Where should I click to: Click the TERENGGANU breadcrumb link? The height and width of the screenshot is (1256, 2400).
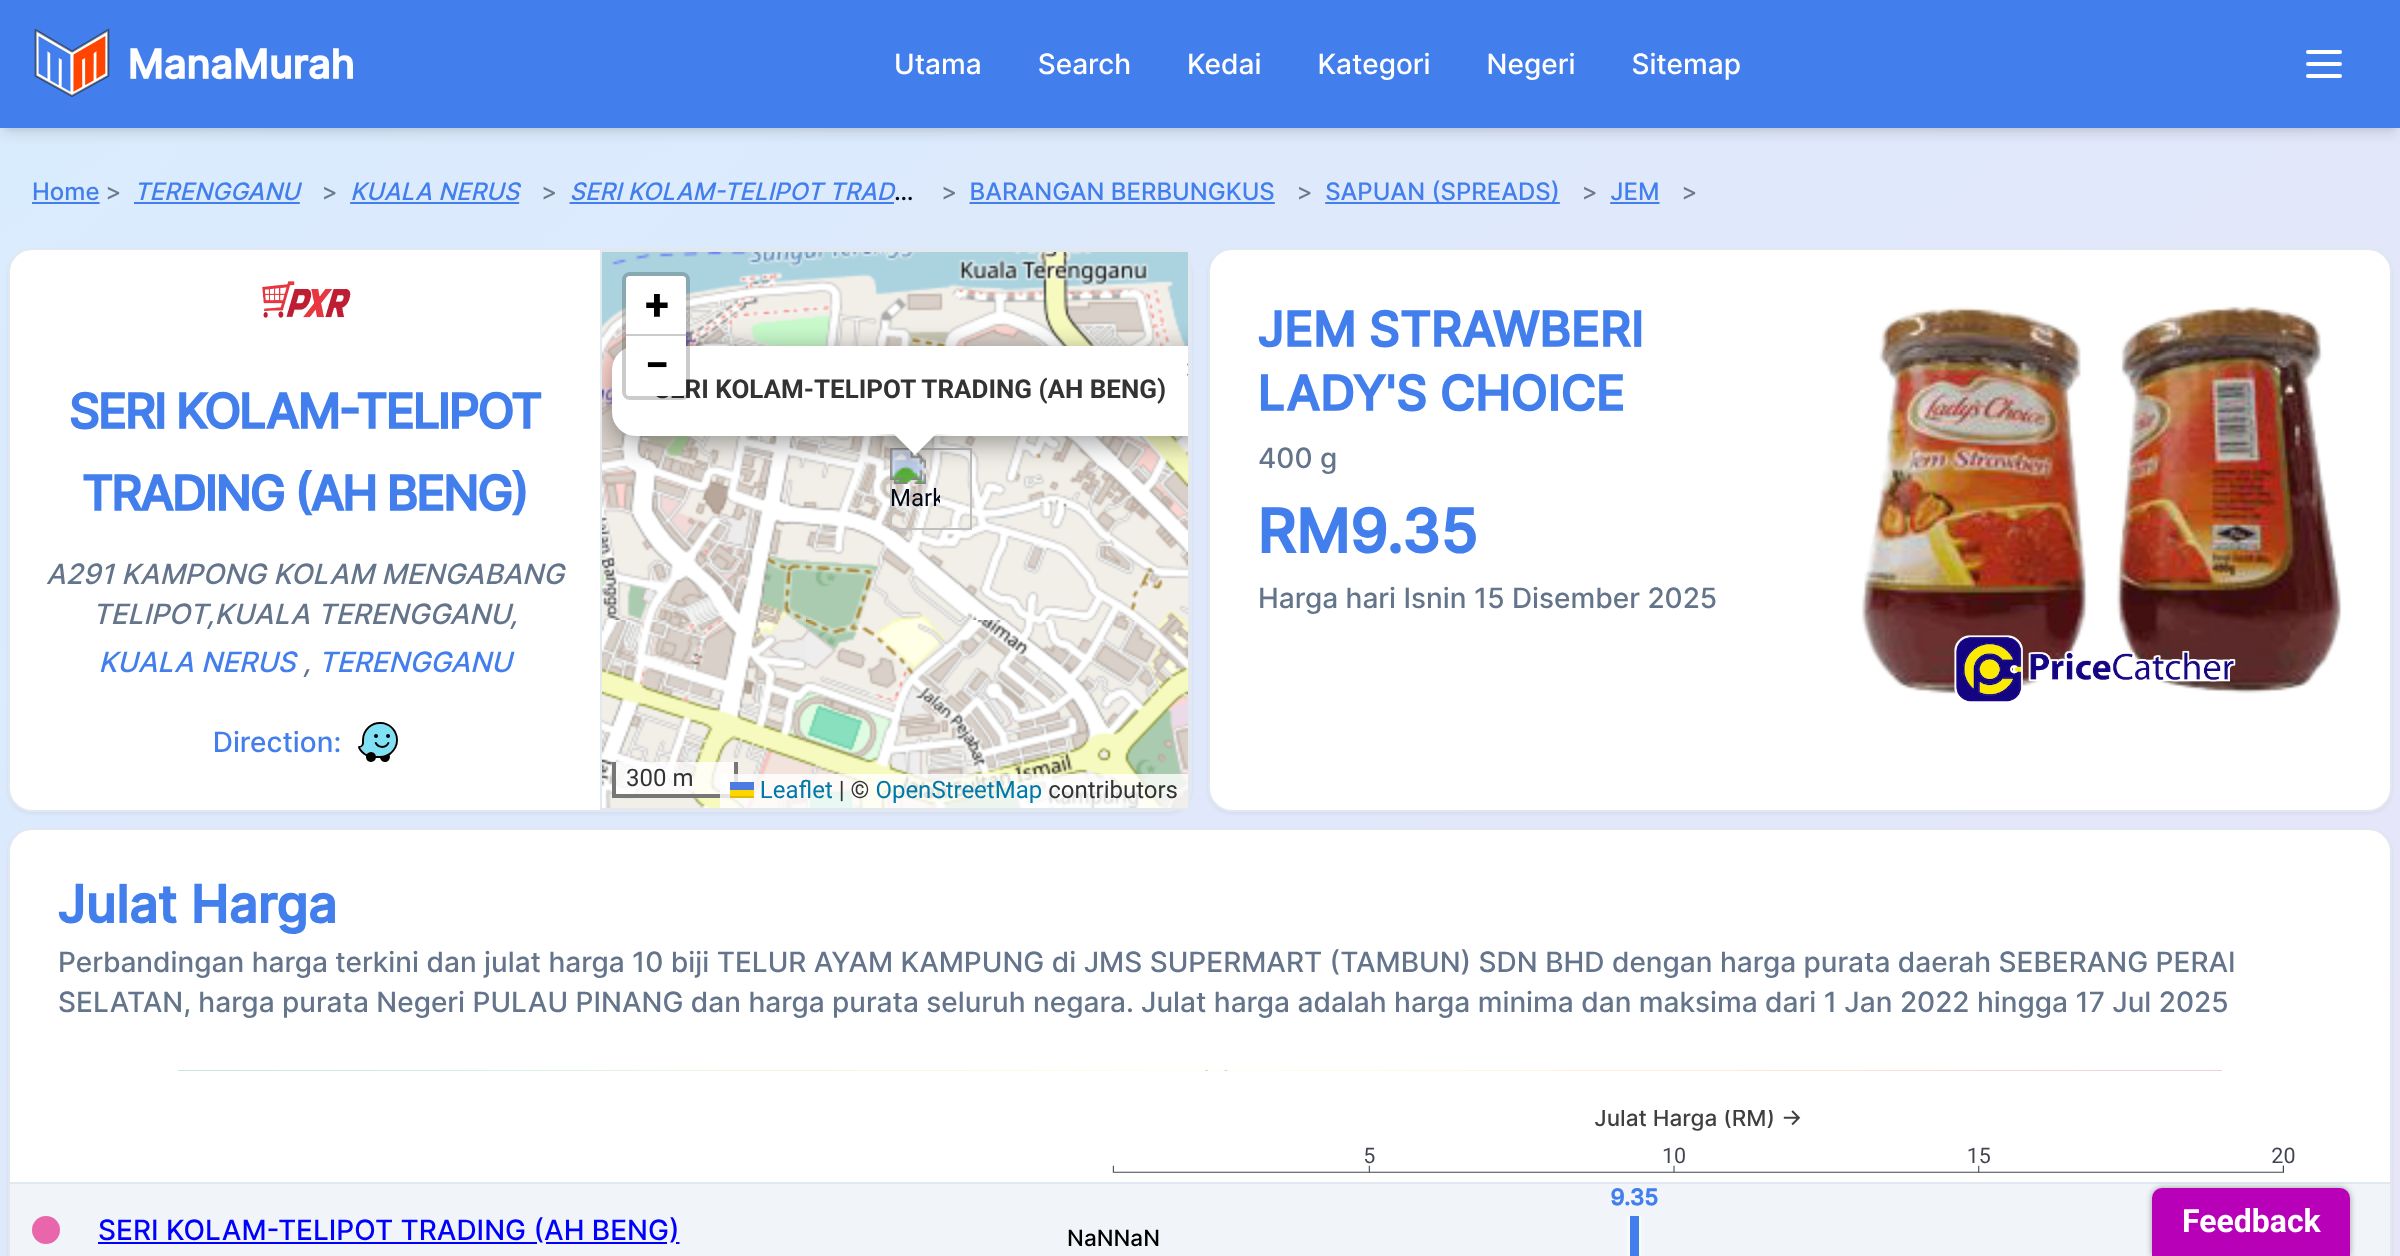(218, 191)
